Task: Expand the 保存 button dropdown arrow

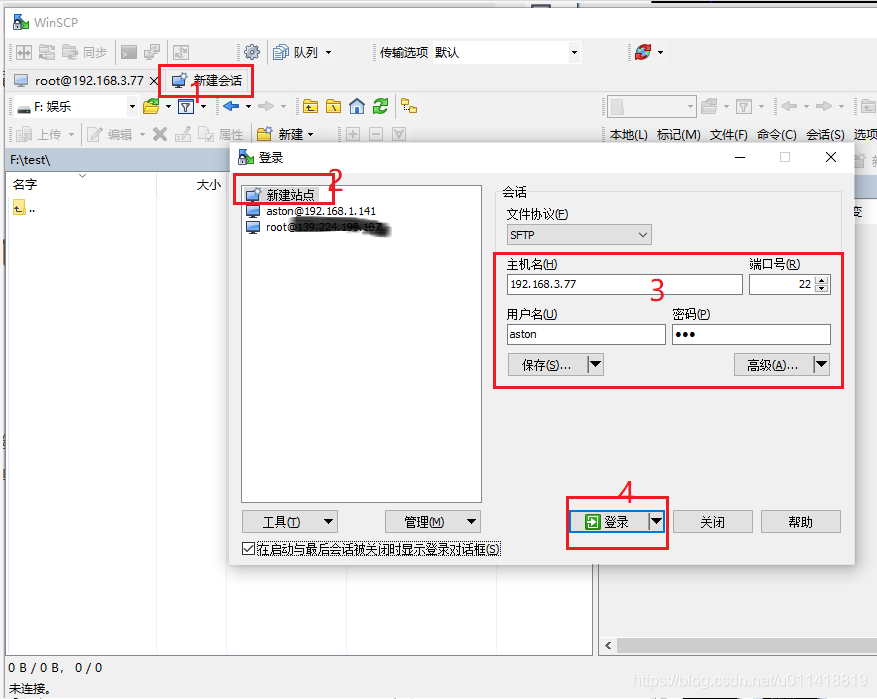Action: 595,365
